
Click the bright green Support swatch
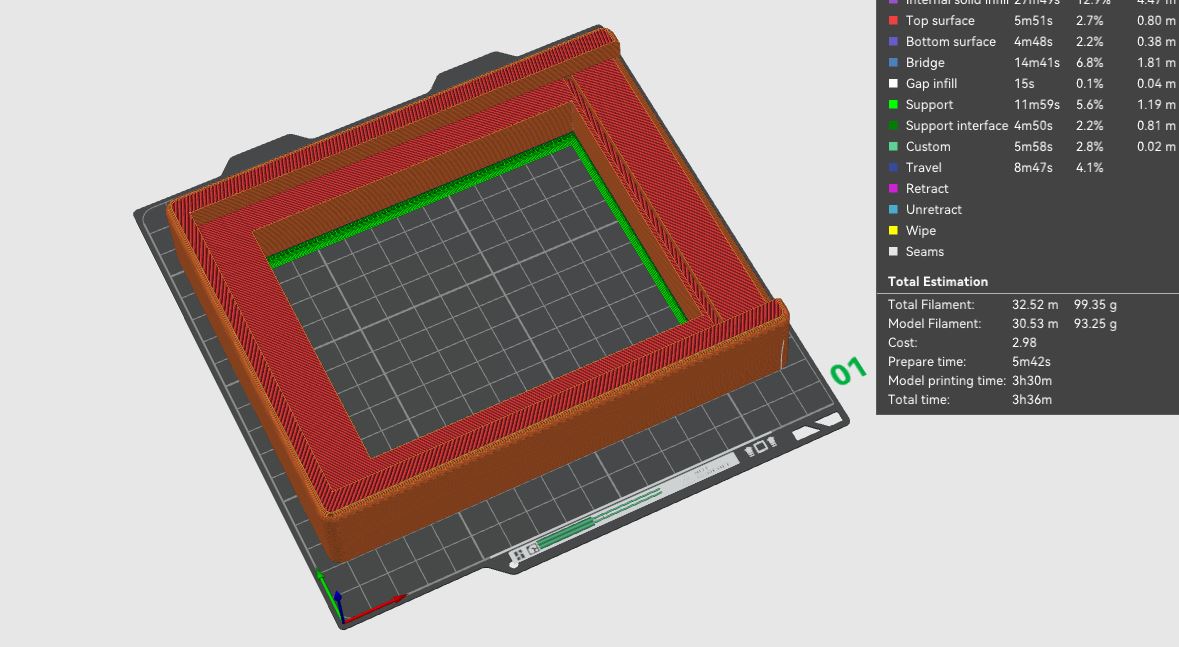tap(893, 105)
